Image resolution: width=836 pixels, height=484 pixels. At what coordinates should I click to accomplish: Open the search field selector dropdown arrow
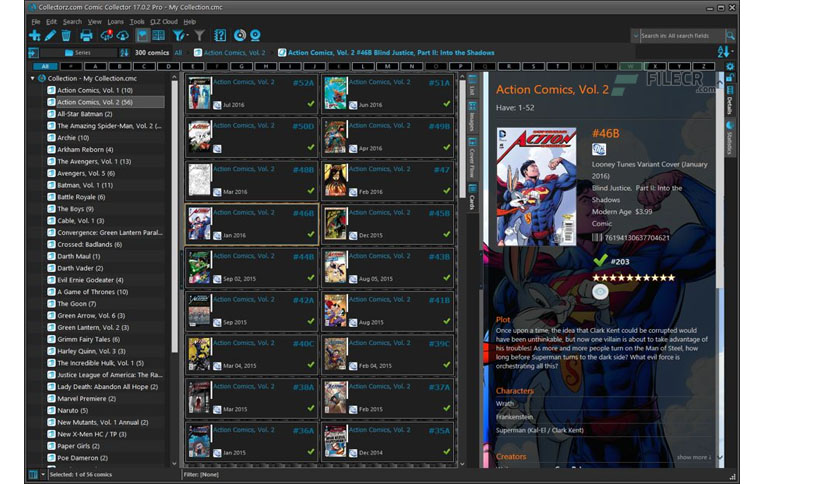(x=636, y=36)
